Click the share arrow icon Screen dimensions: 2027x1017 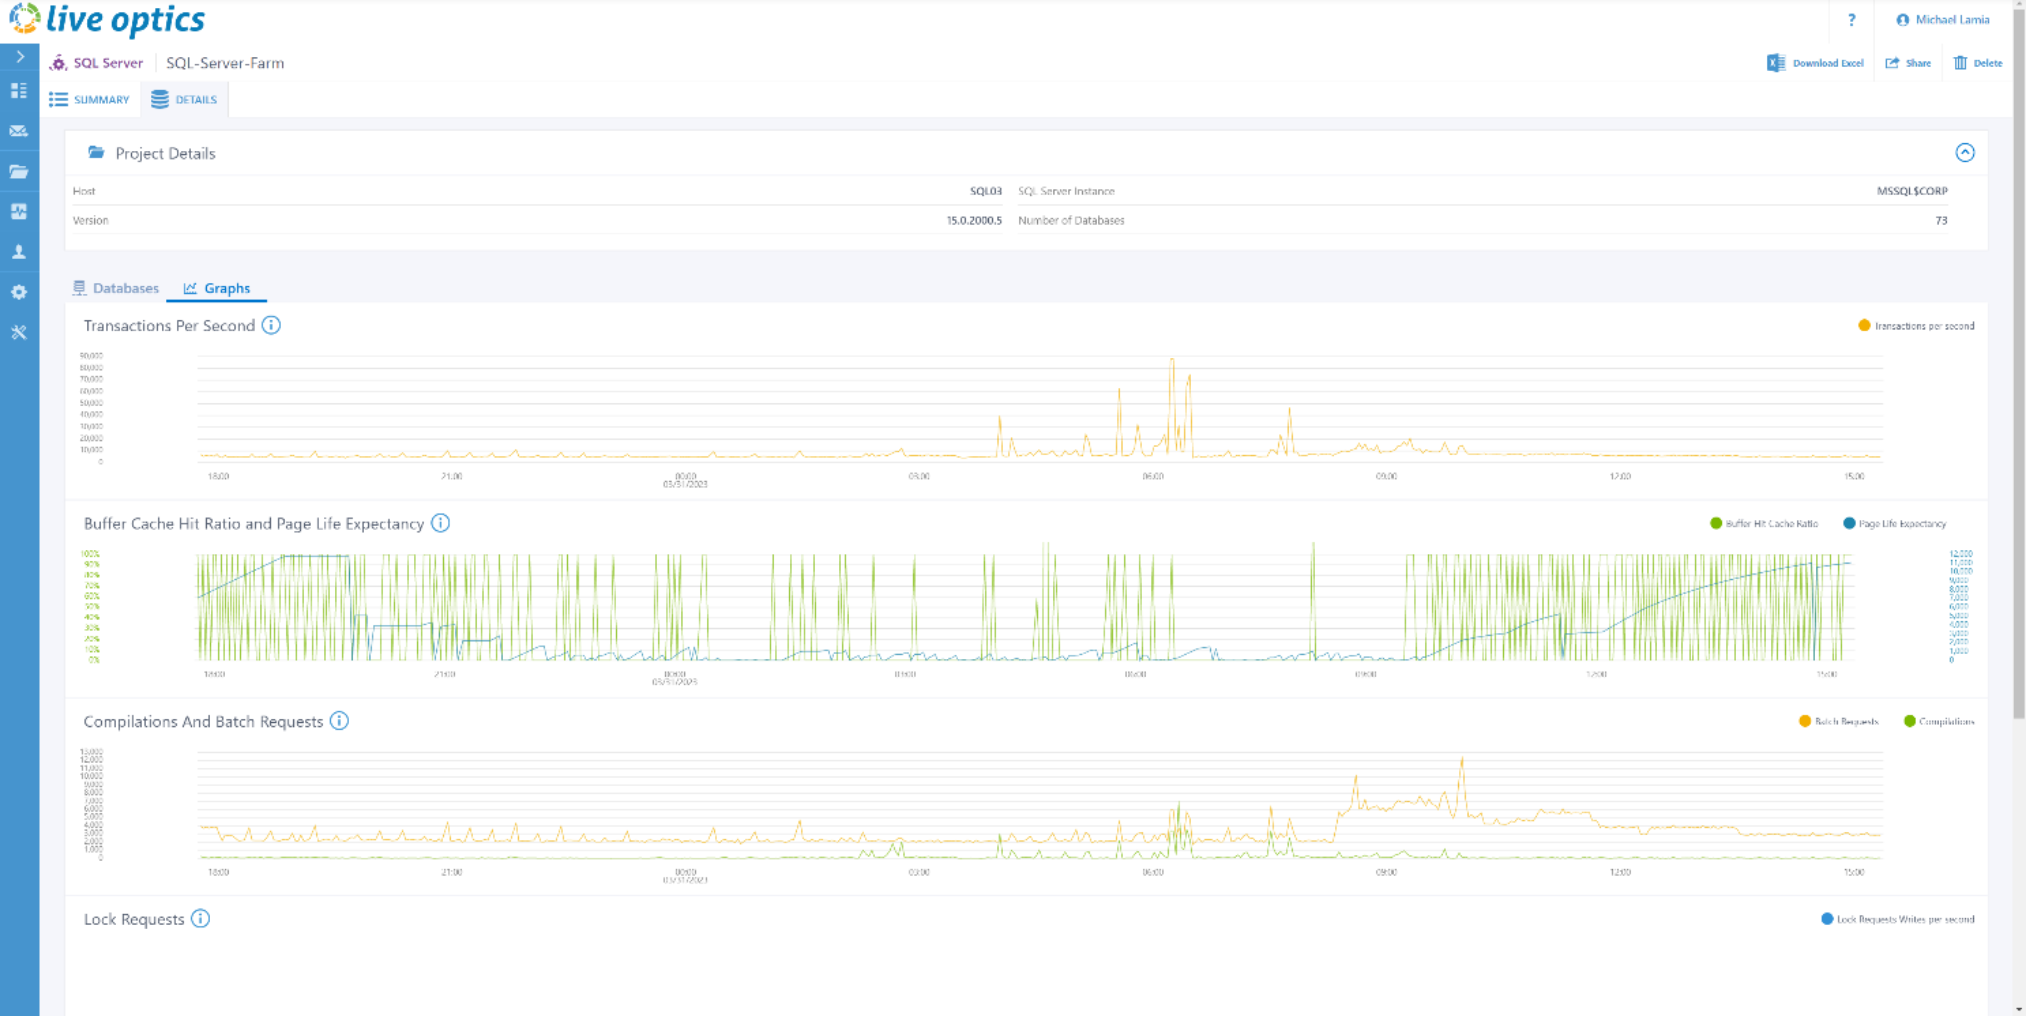[1892, 63]
